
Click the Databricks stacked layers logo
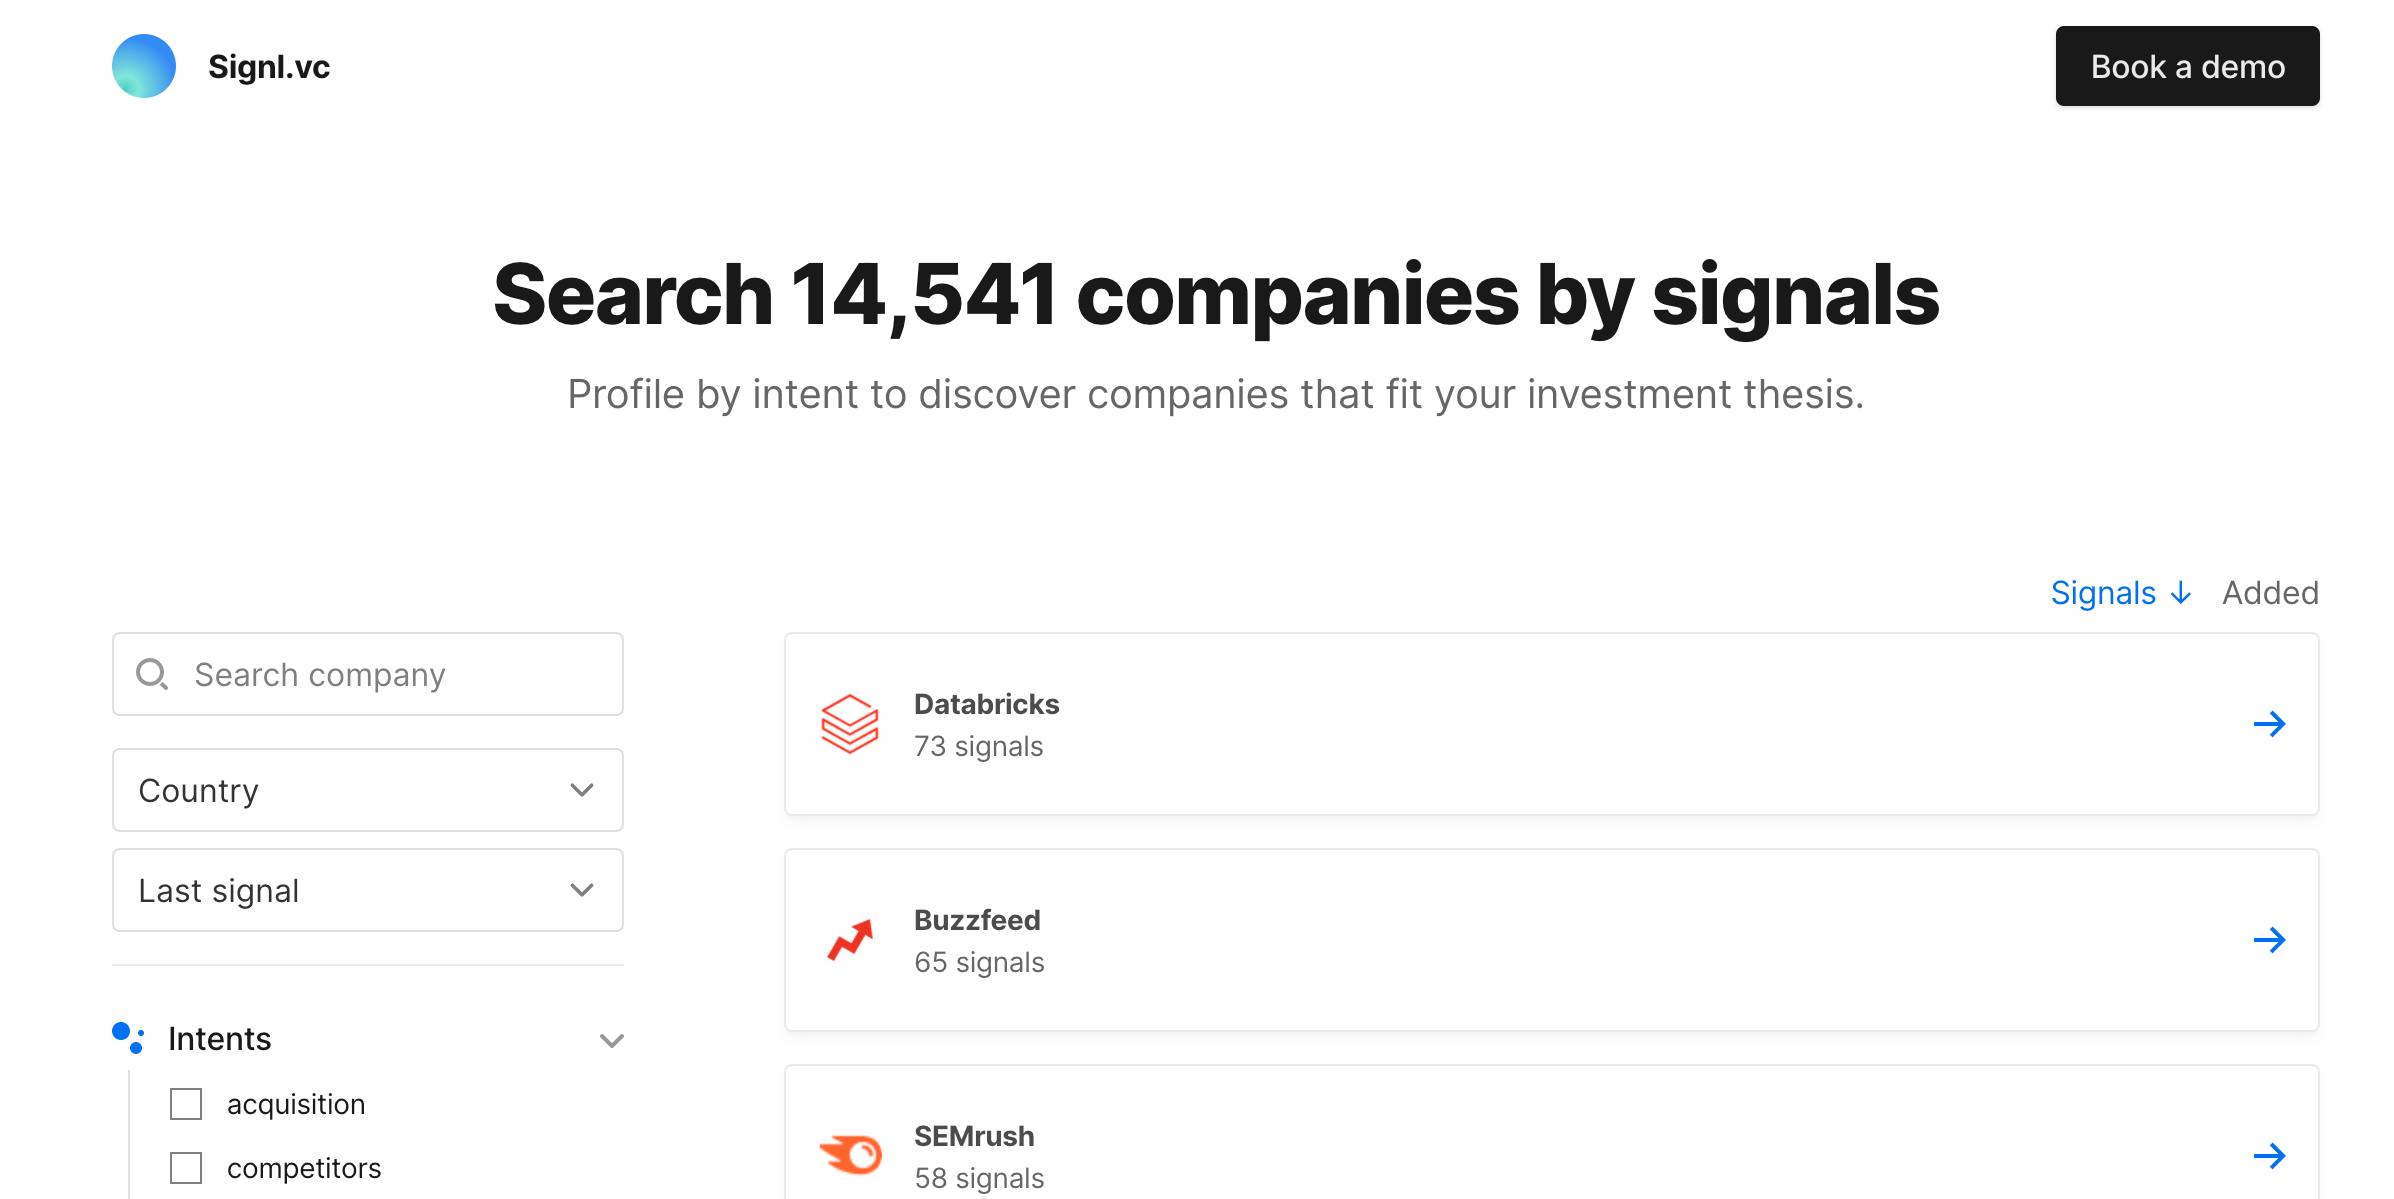click(x=850, y=724)
